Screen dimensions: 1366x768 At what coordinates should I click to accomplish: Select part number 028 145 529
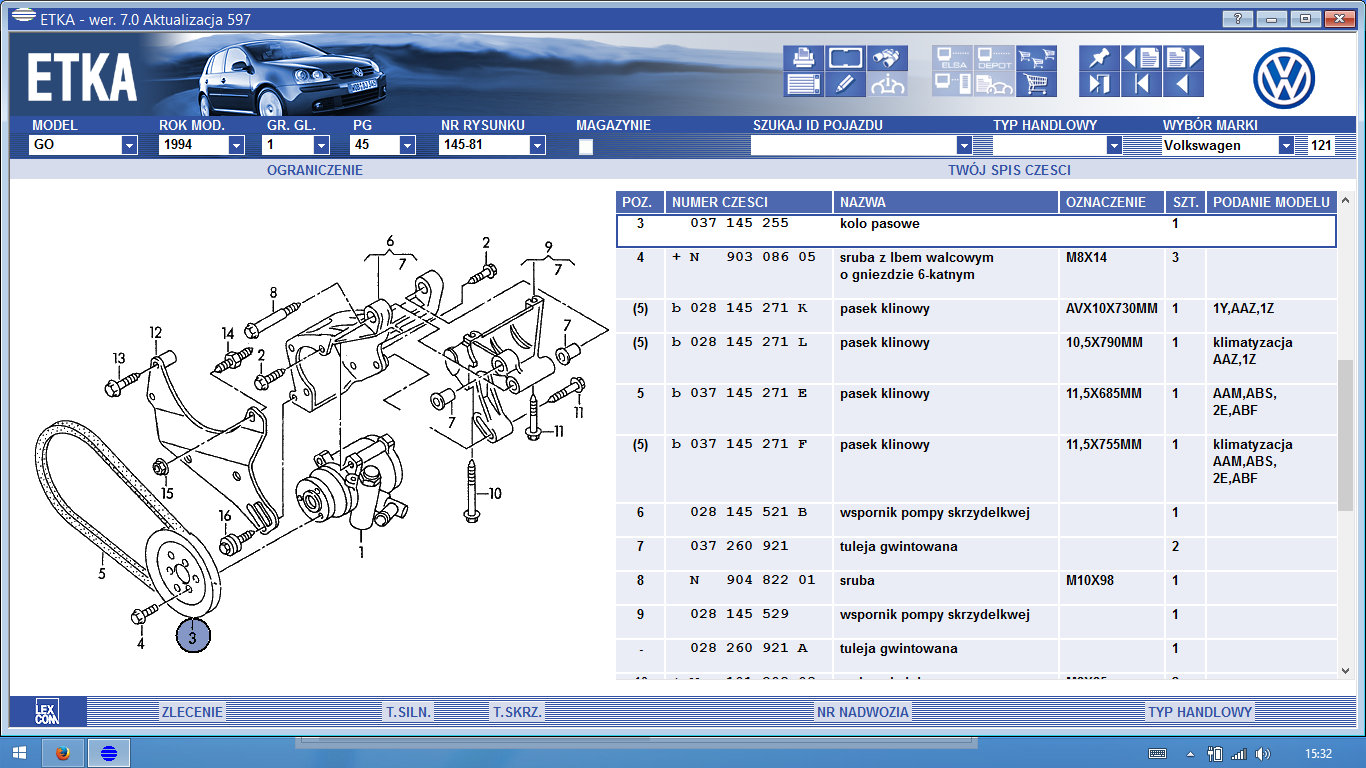[739, 615]
